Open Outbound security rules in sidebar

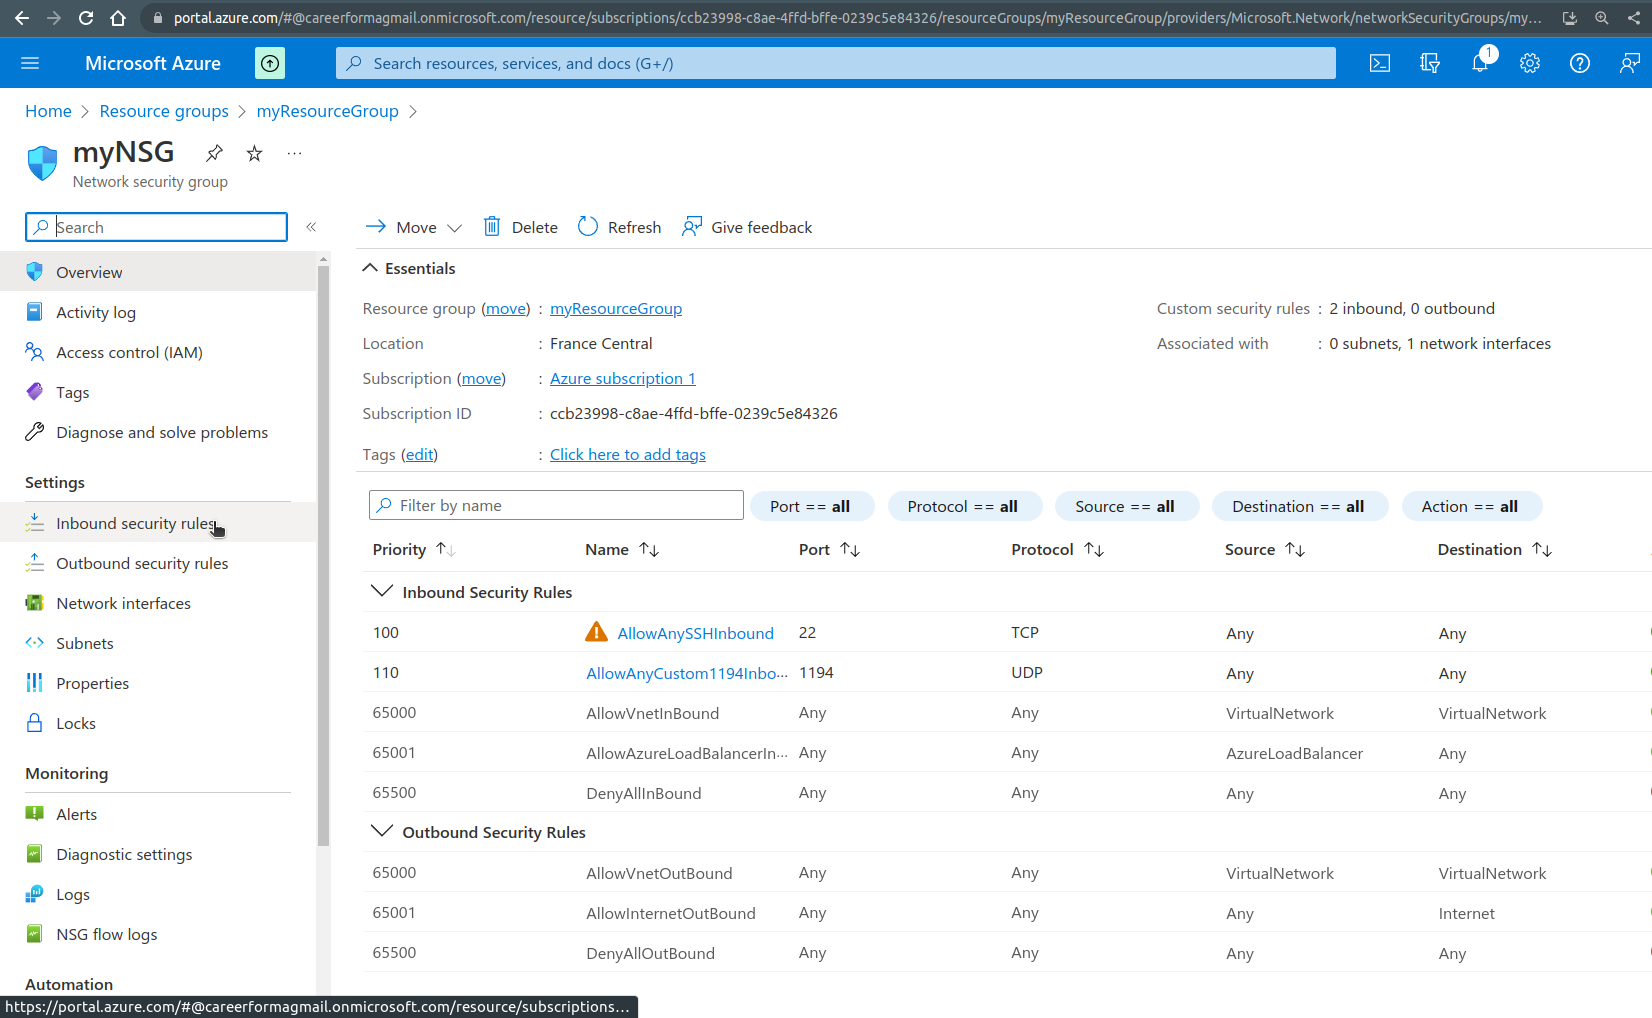point(142,564)
